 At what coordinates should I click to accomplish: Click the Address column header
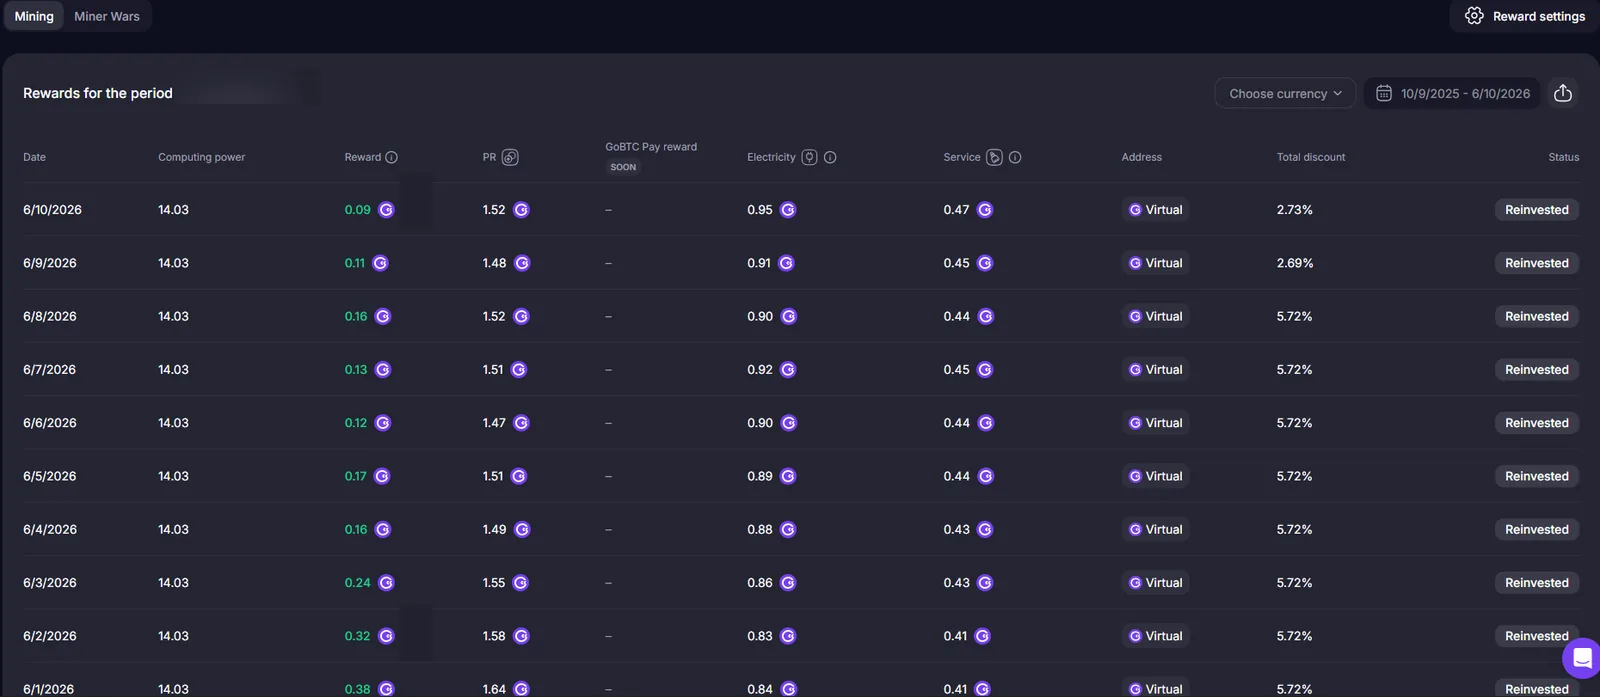pos(1142,157)
